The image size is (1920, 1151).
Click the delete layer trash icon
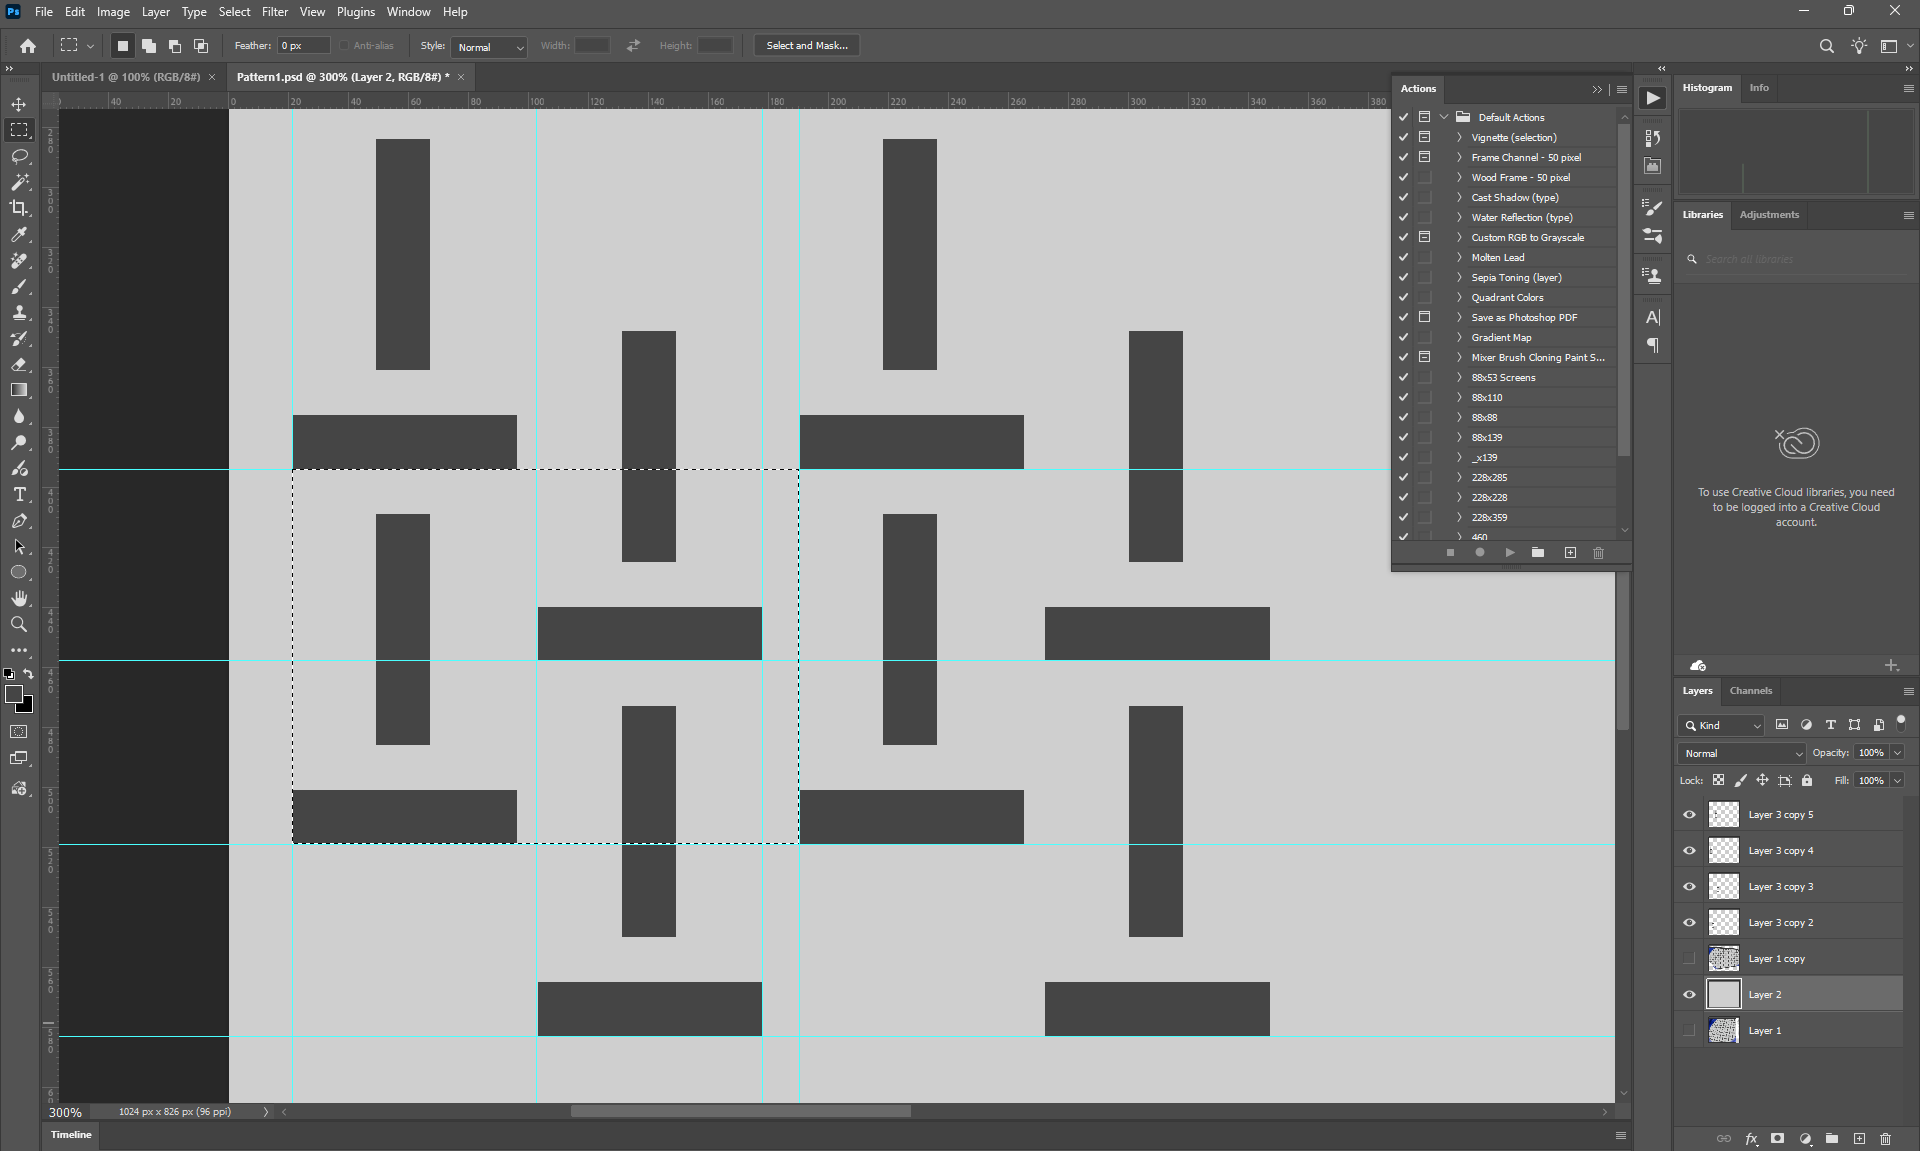[x=1885, y=1138]
